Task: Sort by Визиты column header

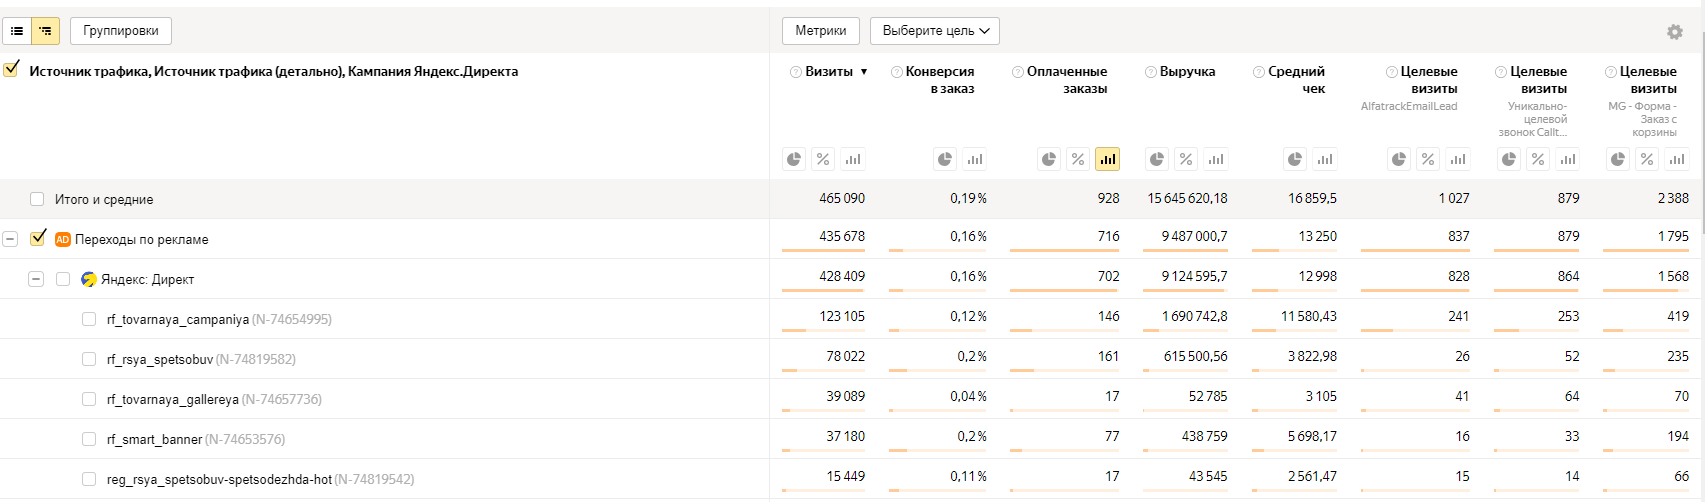Action: [x=829, y=72]
